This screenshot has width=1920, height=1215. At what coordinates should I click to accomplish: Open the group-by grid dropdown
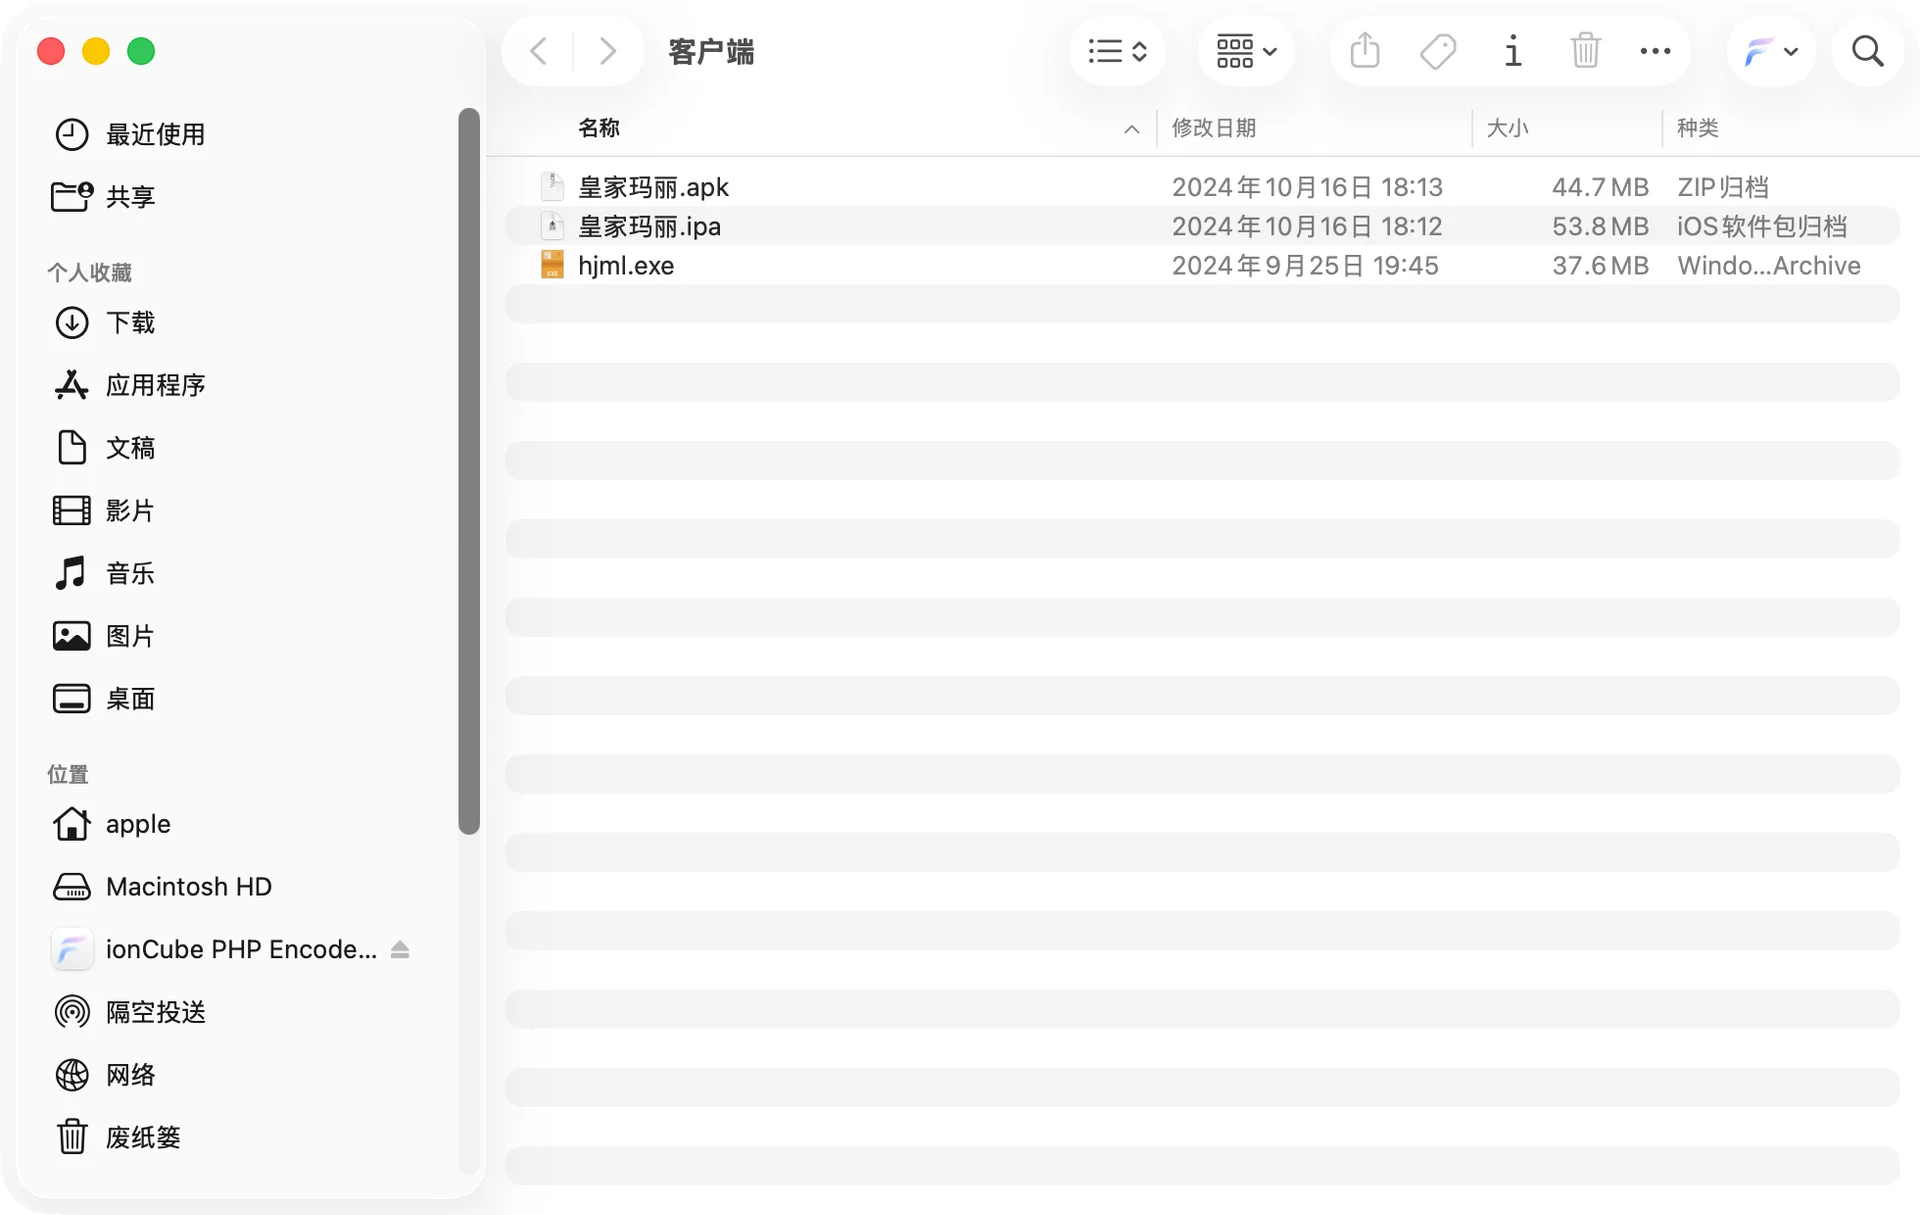click(1246, 51)
